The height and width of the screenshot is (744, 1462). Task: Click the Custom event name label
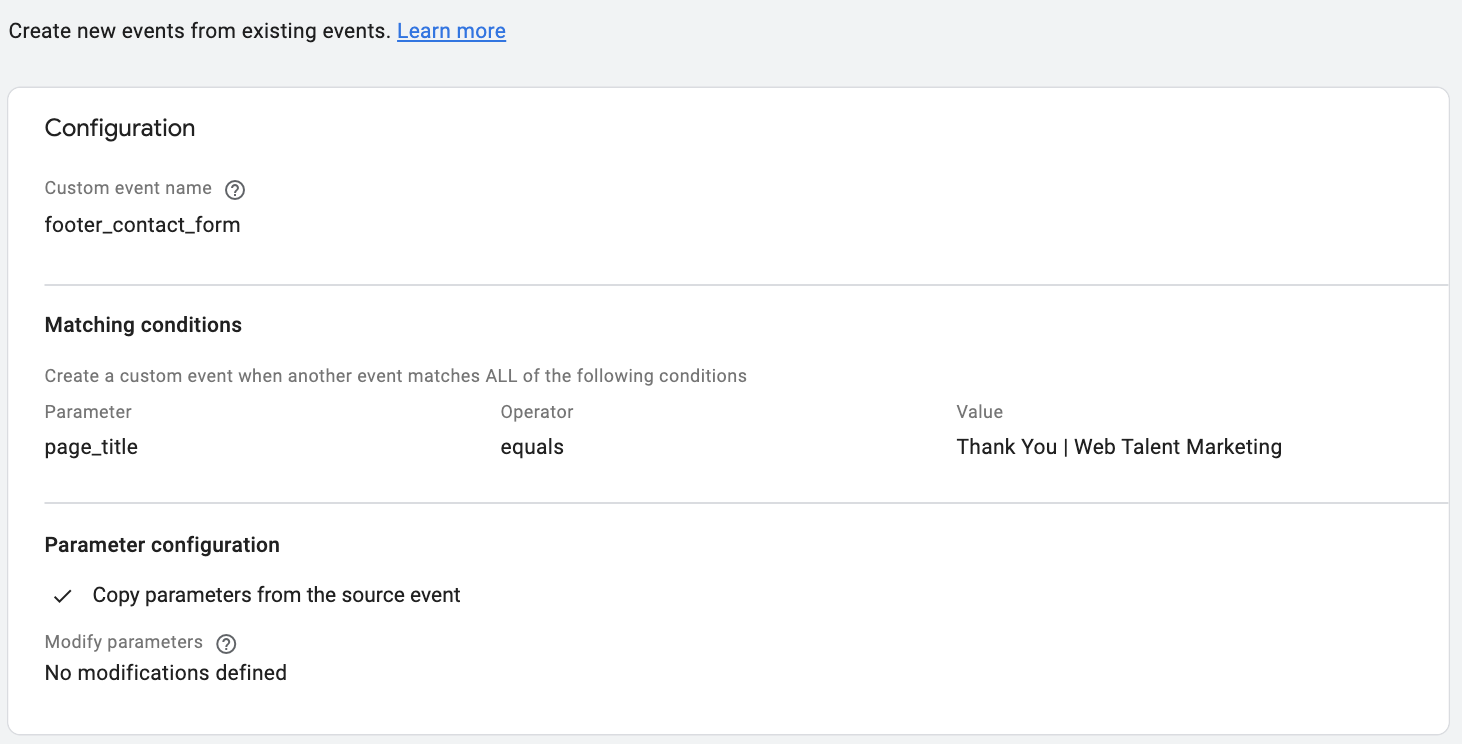tap(128, 188)
